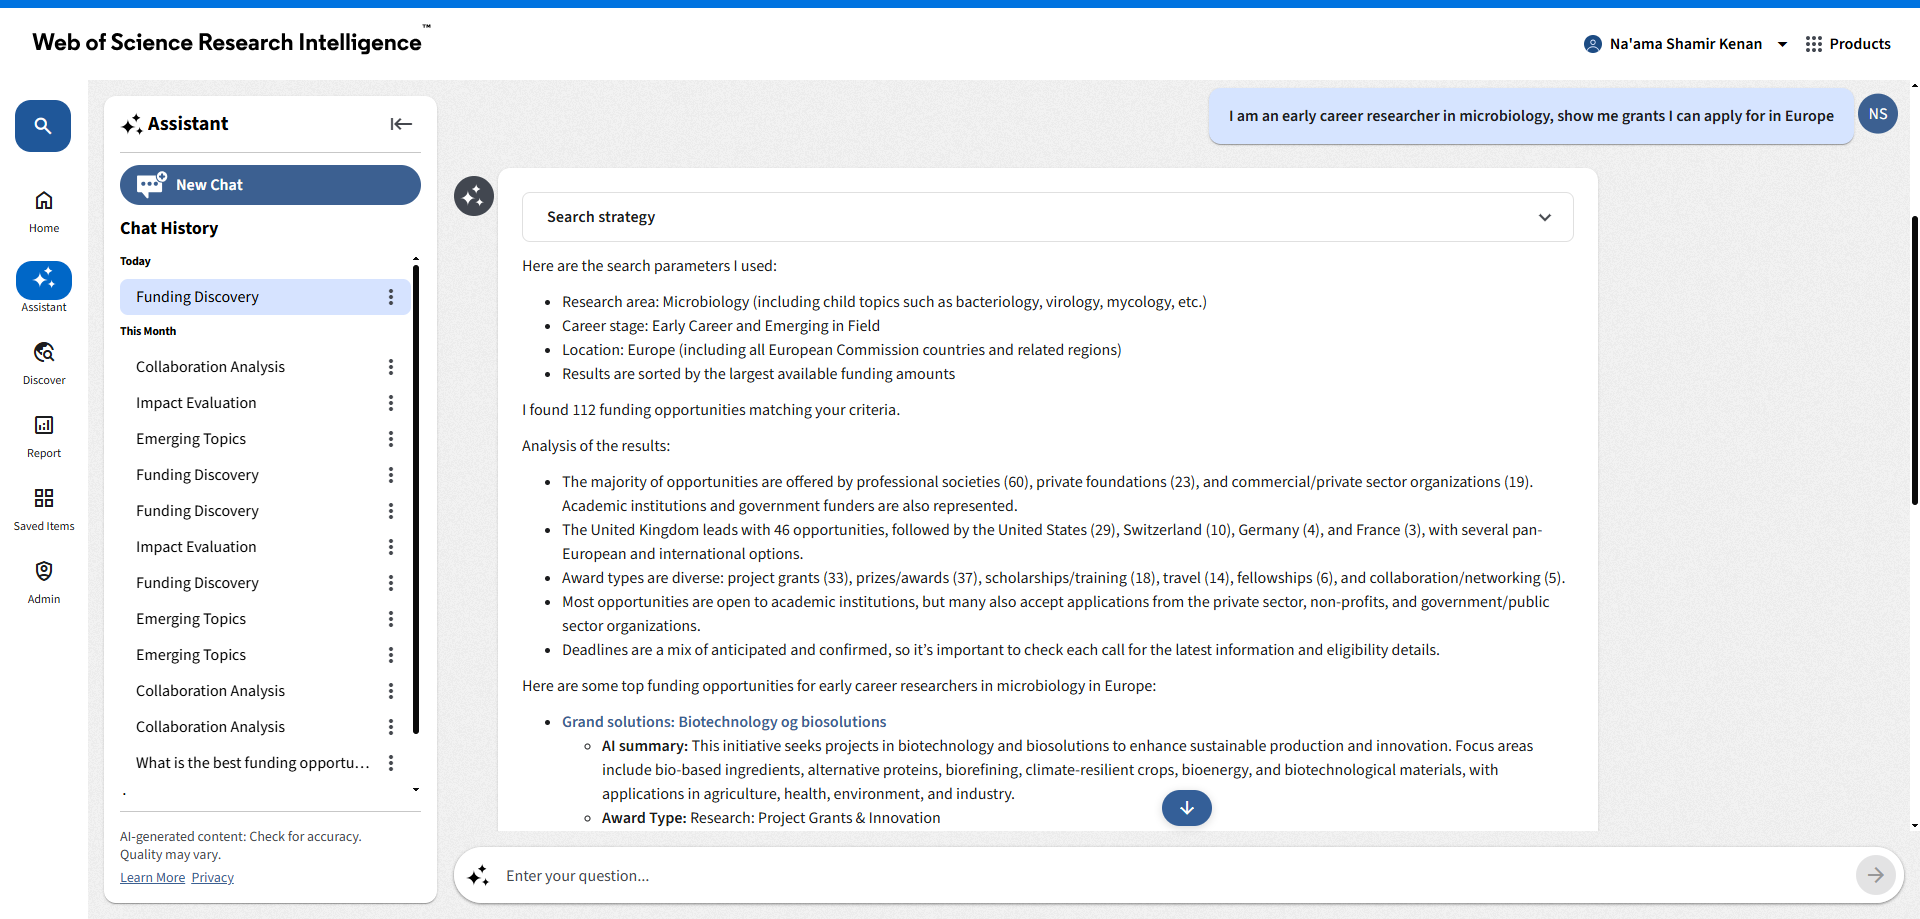
Task: Open the first Emerging Topics chat
Action: 191,439
